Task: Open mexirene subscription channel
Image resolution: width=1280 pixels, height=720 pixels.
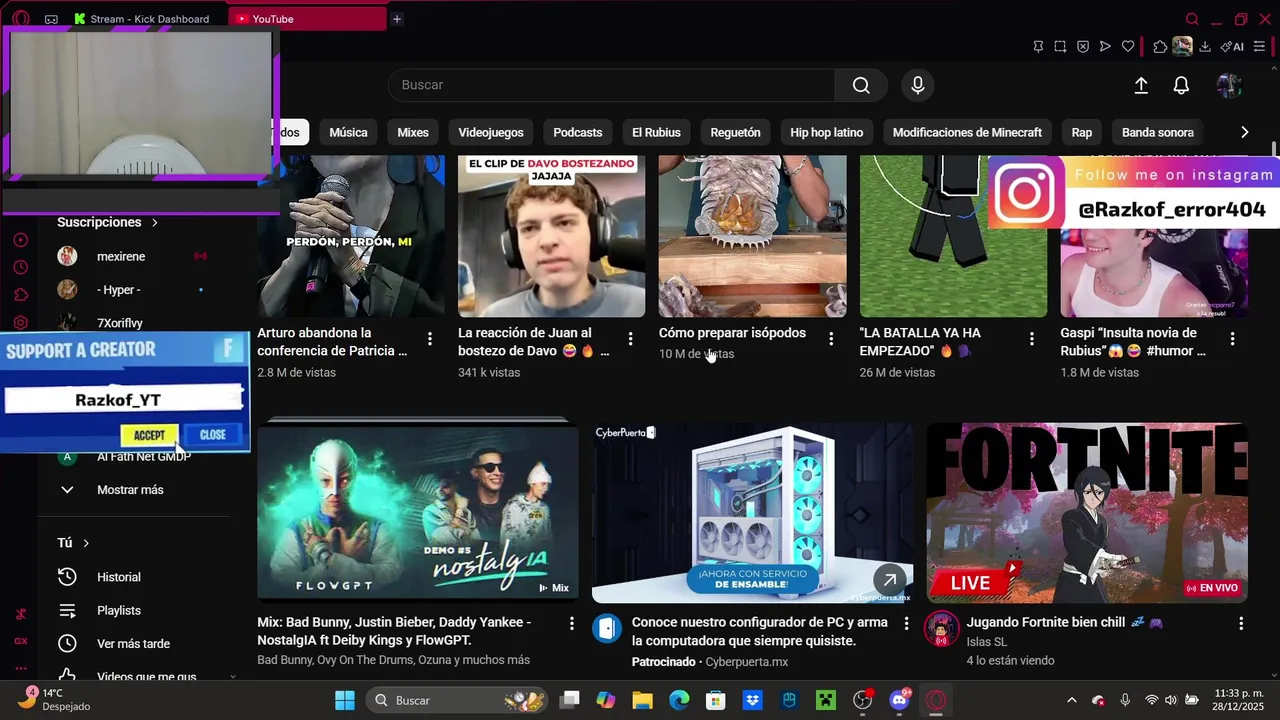Action: [x=121, y=257]
